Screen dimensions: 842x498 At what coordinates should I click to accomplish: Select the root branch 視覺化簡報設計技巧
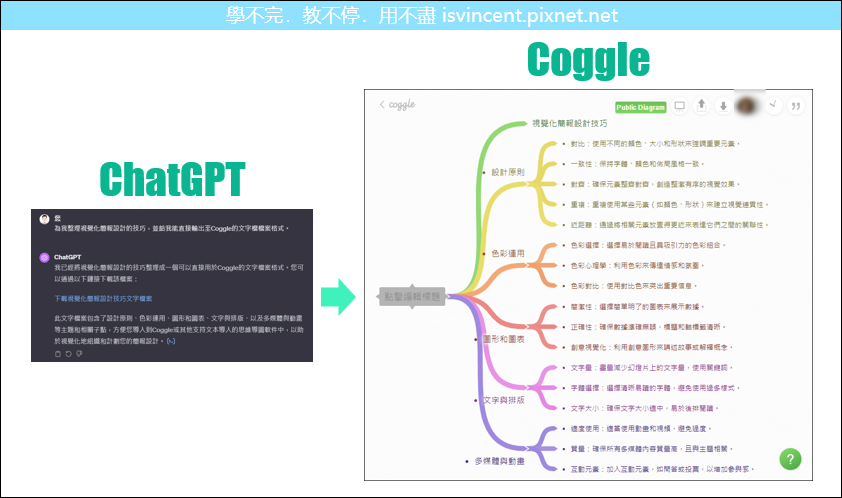click(569, 123)
